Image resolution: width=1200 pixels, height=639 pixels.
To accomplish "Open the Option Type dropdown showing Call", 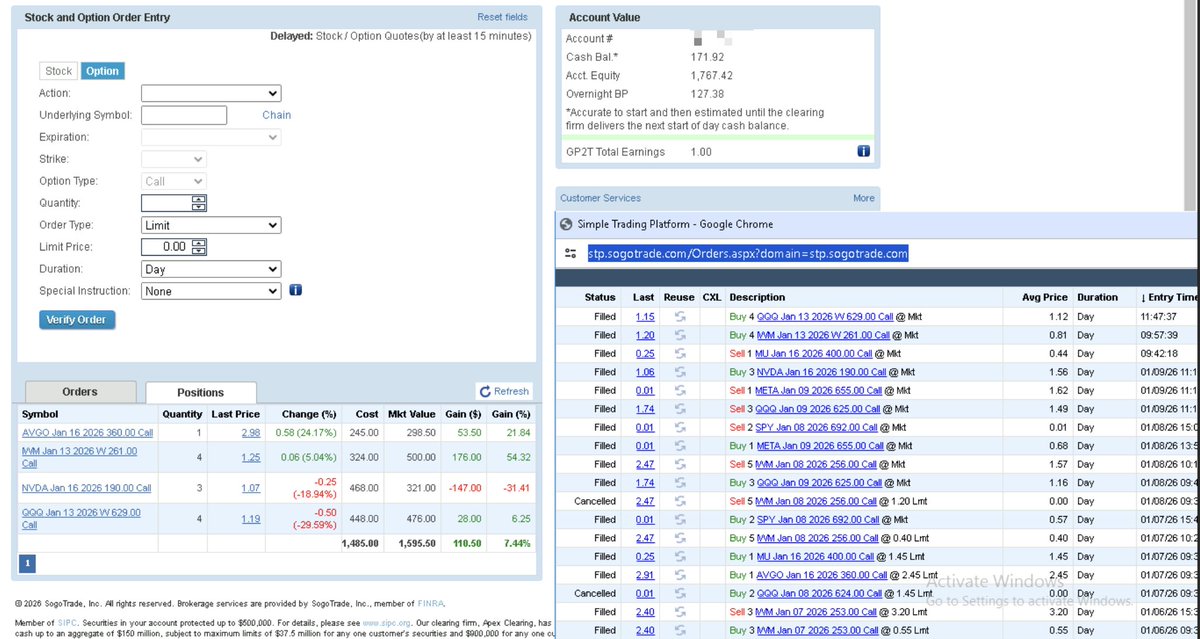I will pyautogui.click(x=174, y=181).
